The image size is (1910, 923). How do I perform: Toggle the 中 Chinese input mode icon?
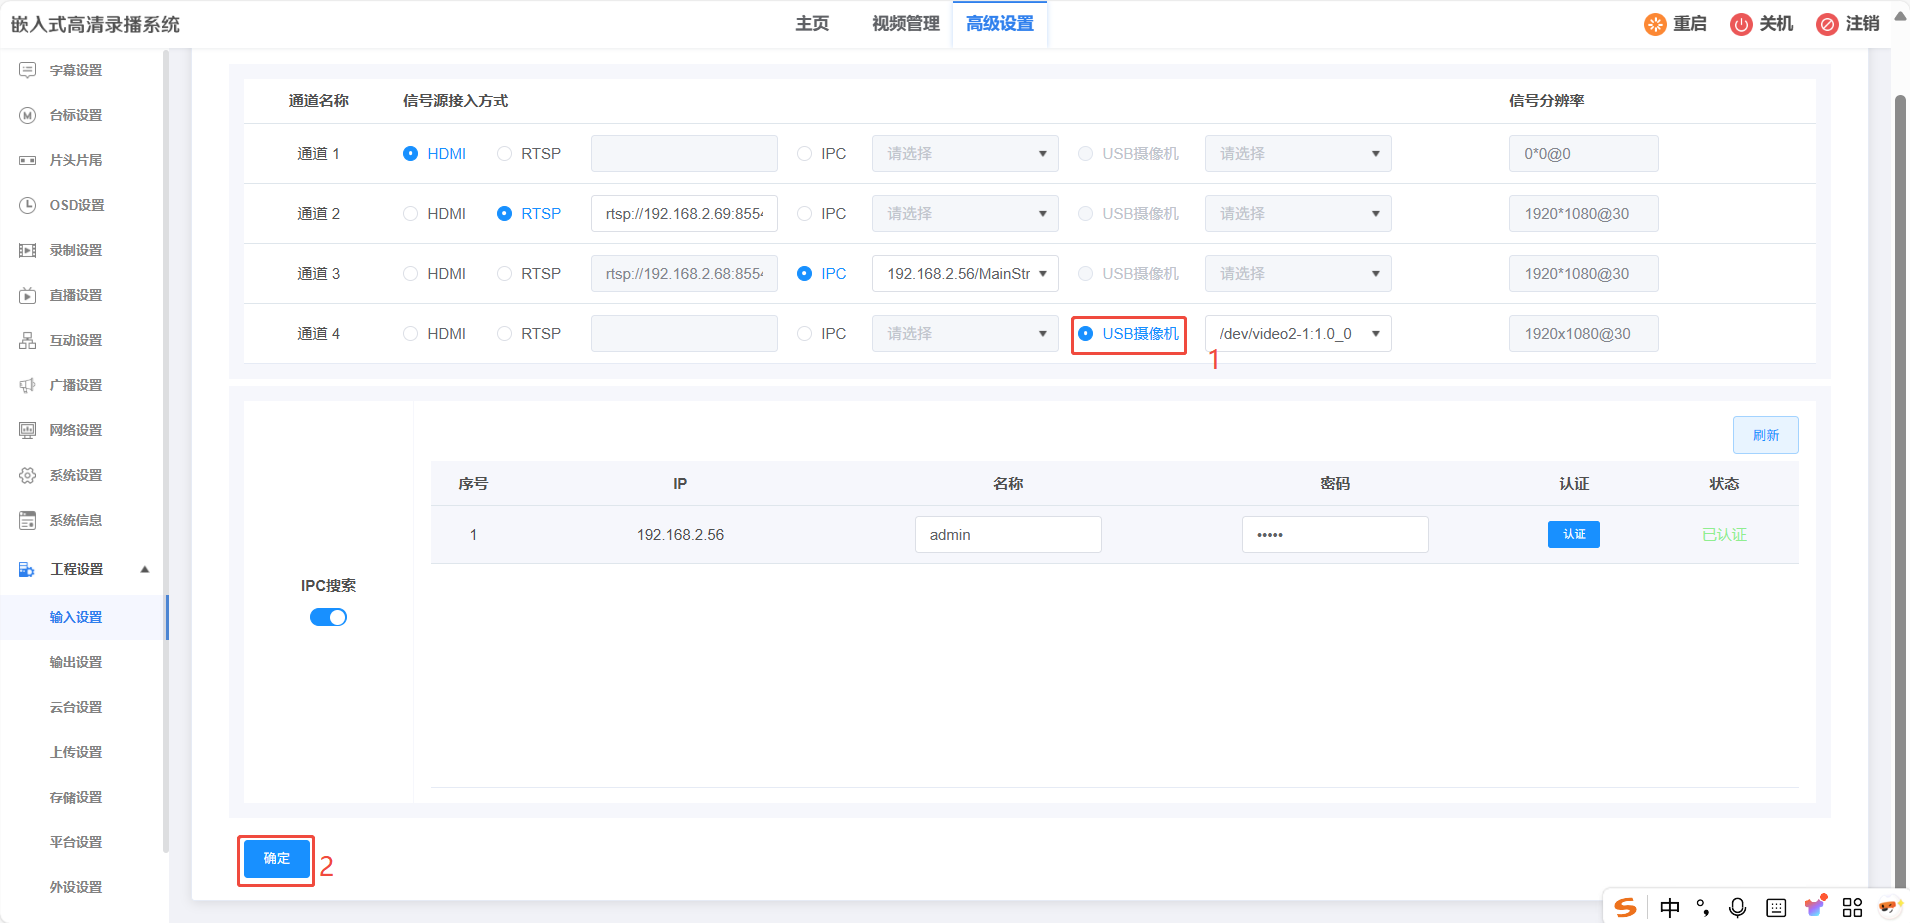(1670, 907)
